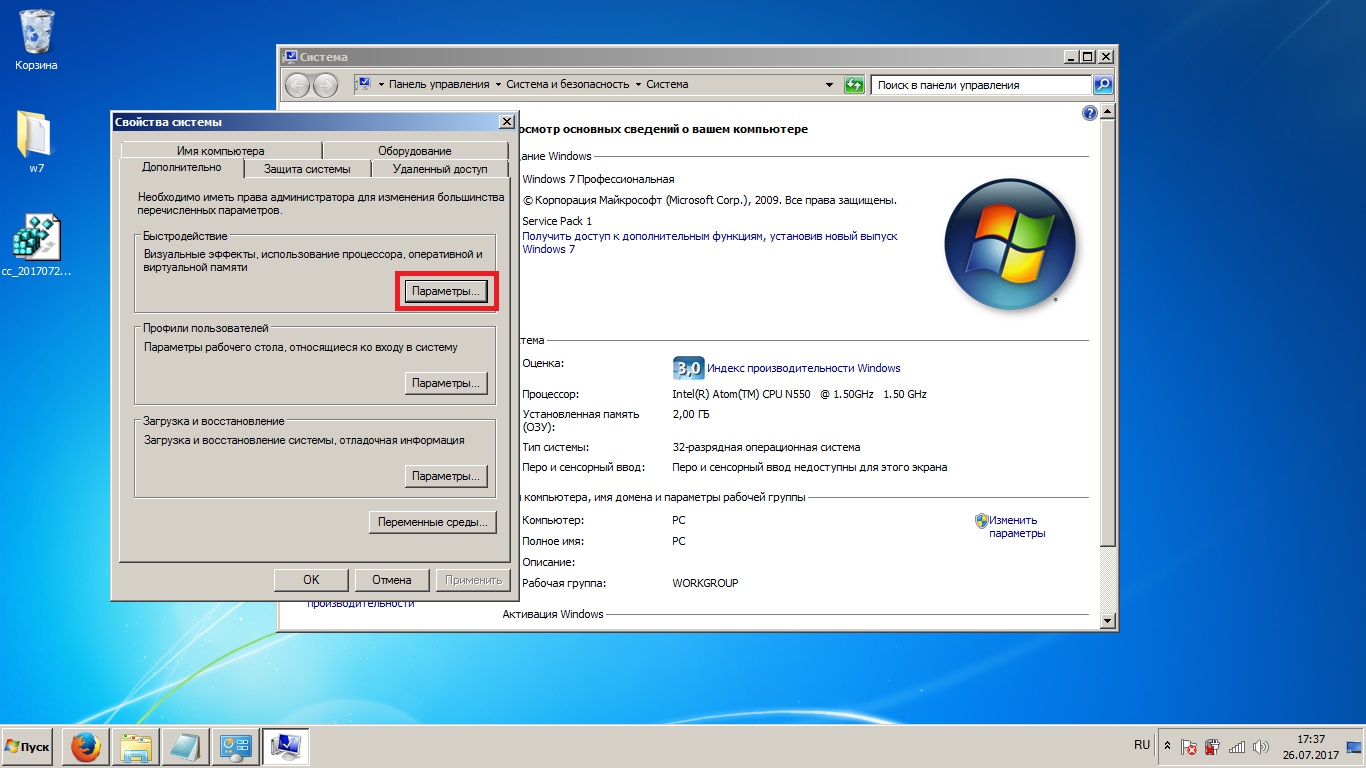1366x768 pixels.
Task: Open Индекс производительности Windows link
Action: point(805,368)
